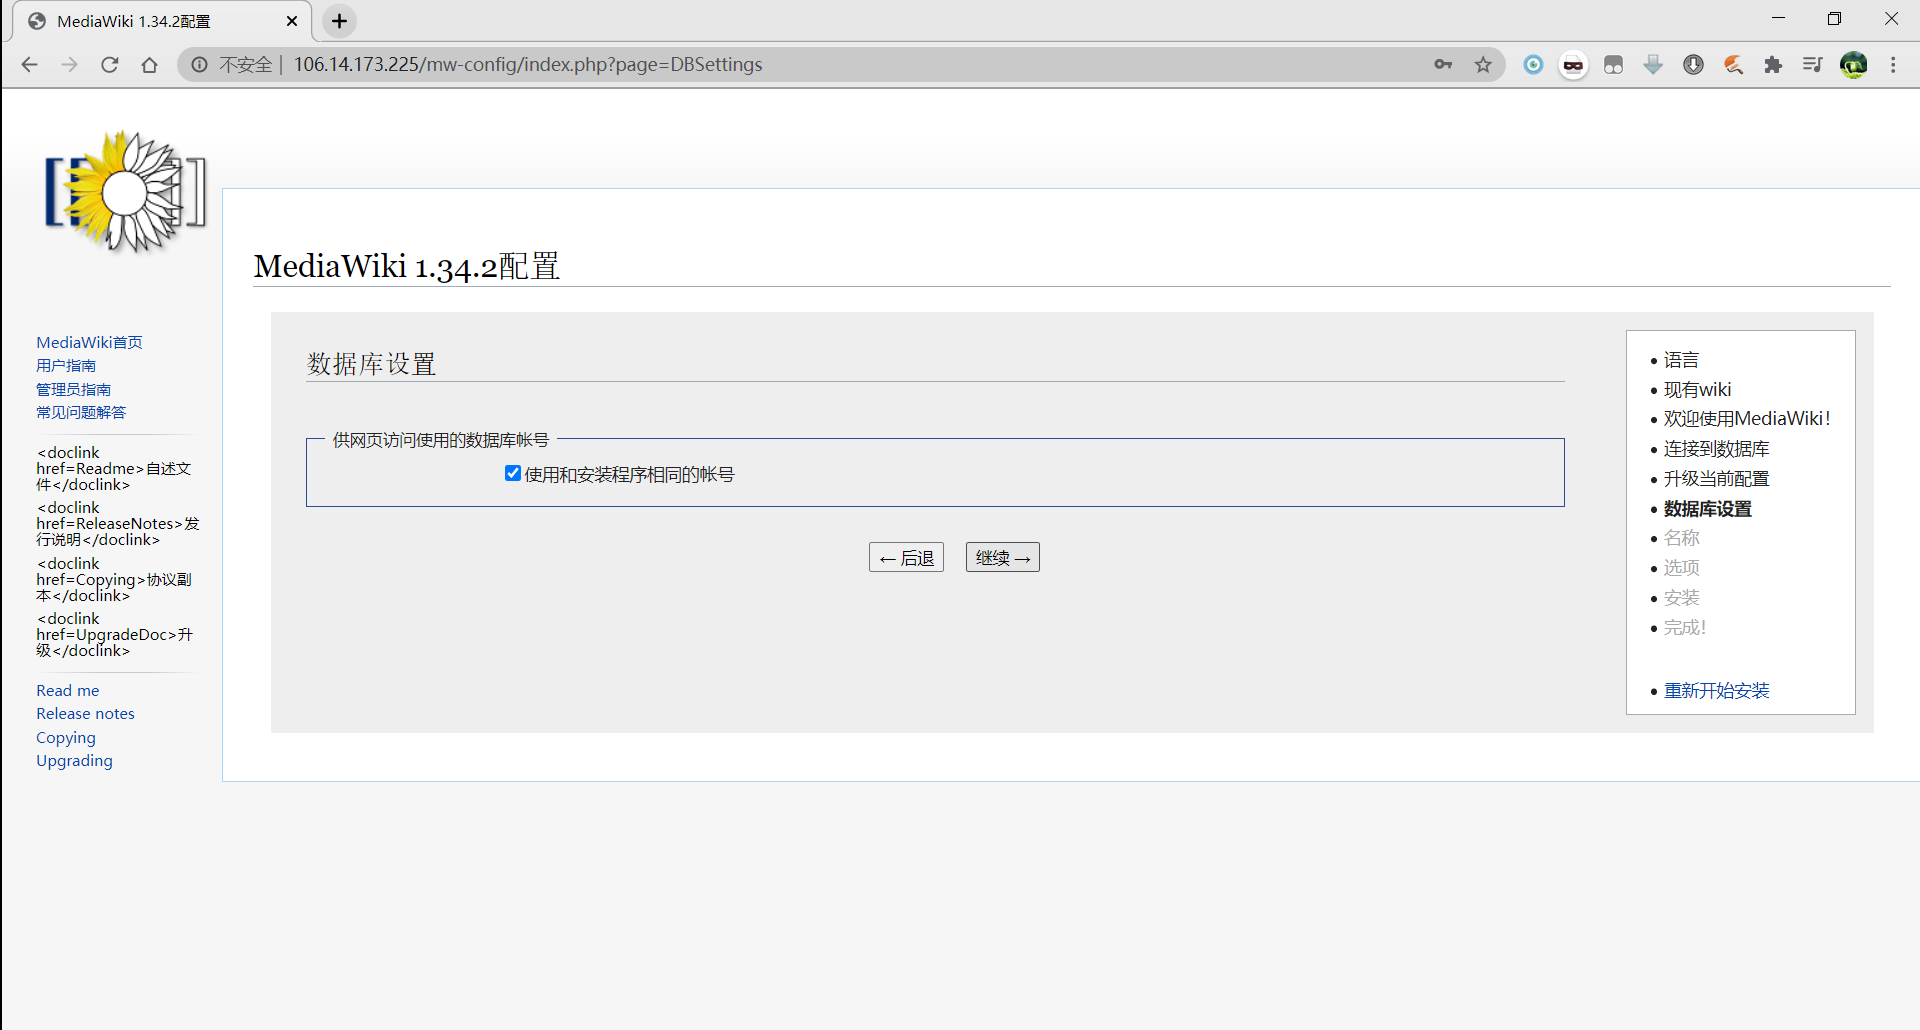Viewport: 1920px width, 1030px height.
Task: Open the orange bird extension
Action: coord(1733,65)
